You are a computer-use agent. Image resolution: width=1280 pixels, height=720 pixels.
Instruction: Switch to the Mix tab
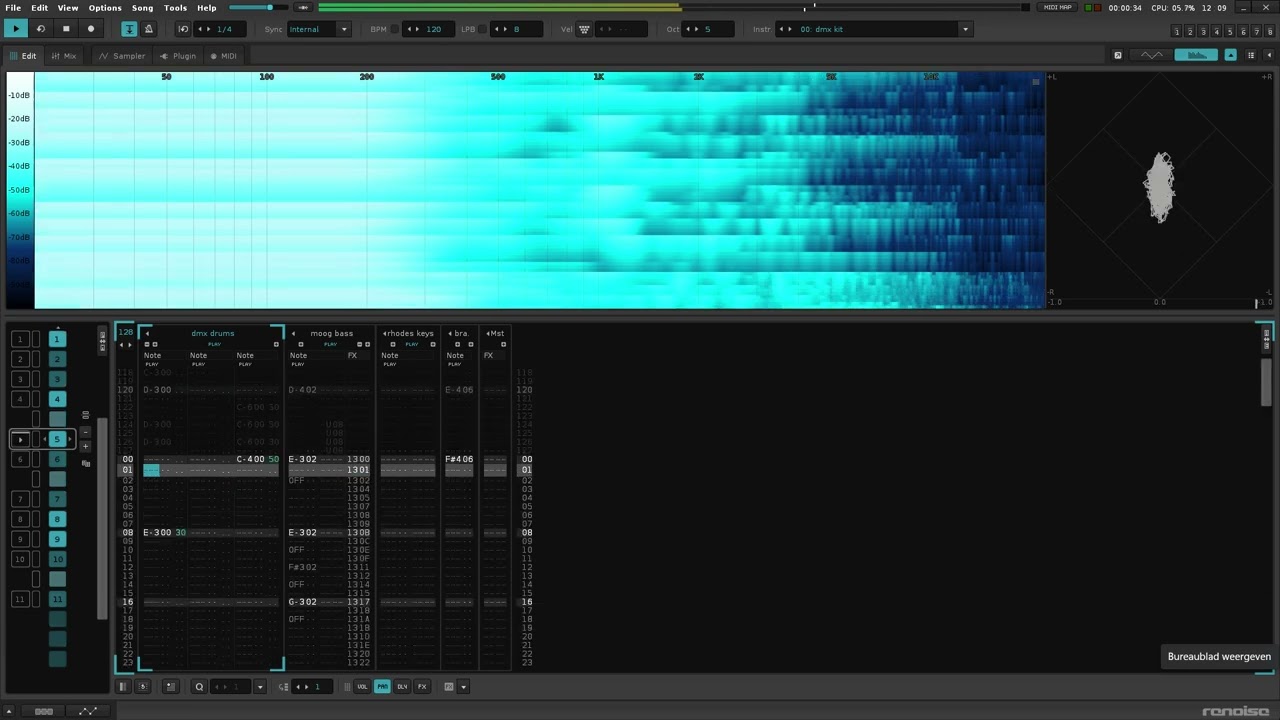(x=63, y=56)
